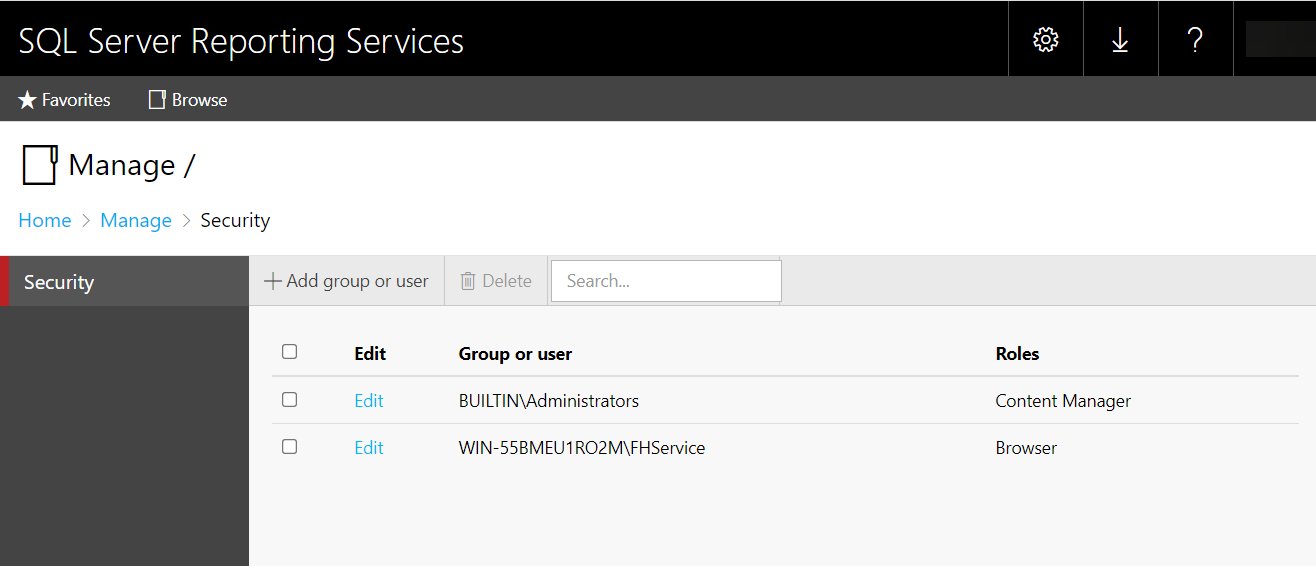1316x566 pixels.
Task: Click the Delete button label
Action: click(507, 281)
